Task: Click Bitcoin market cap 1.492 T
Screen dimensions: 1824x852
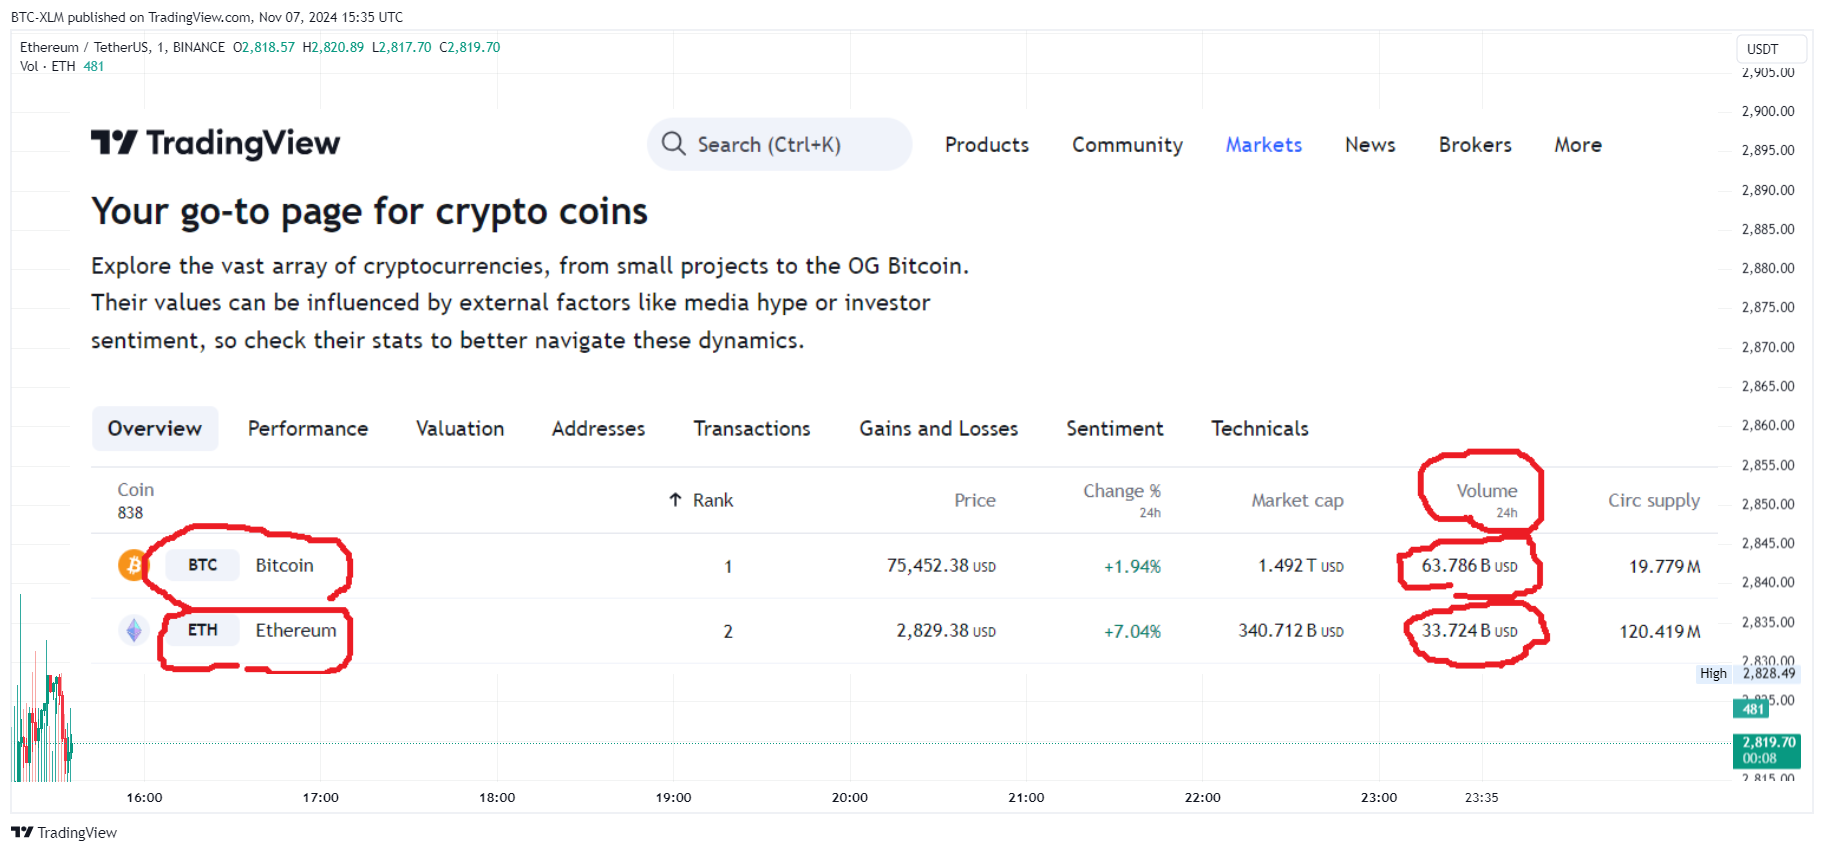Action: 1301,566
